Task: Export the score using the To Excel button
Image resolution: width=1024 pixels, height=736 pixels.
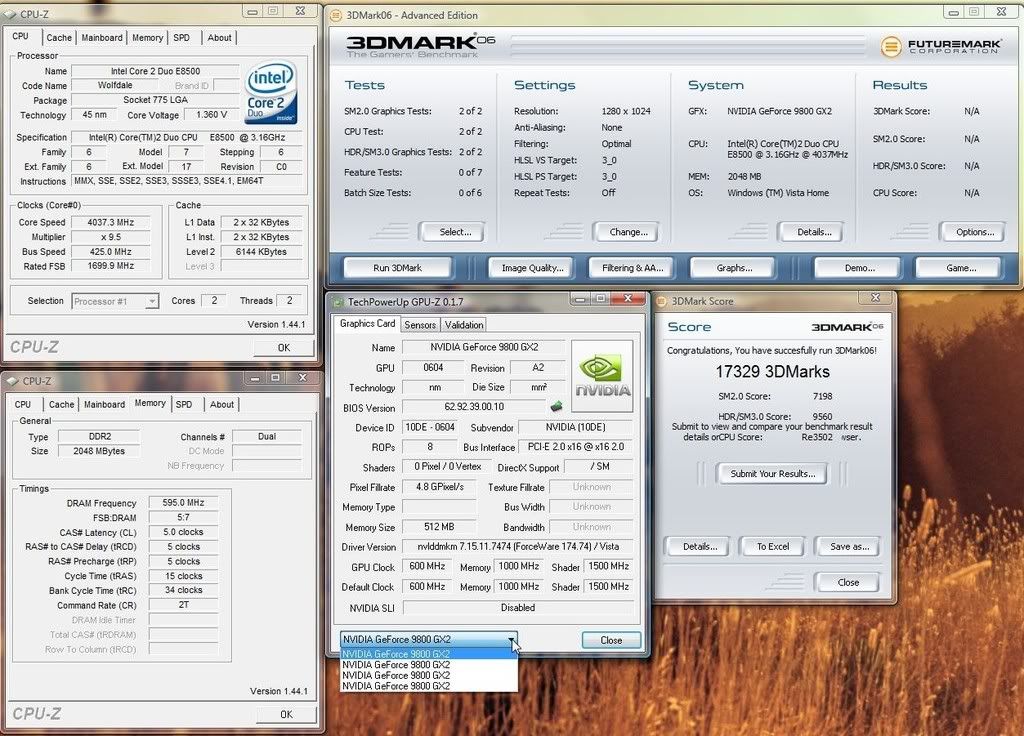Action: (x=772, y=546)
